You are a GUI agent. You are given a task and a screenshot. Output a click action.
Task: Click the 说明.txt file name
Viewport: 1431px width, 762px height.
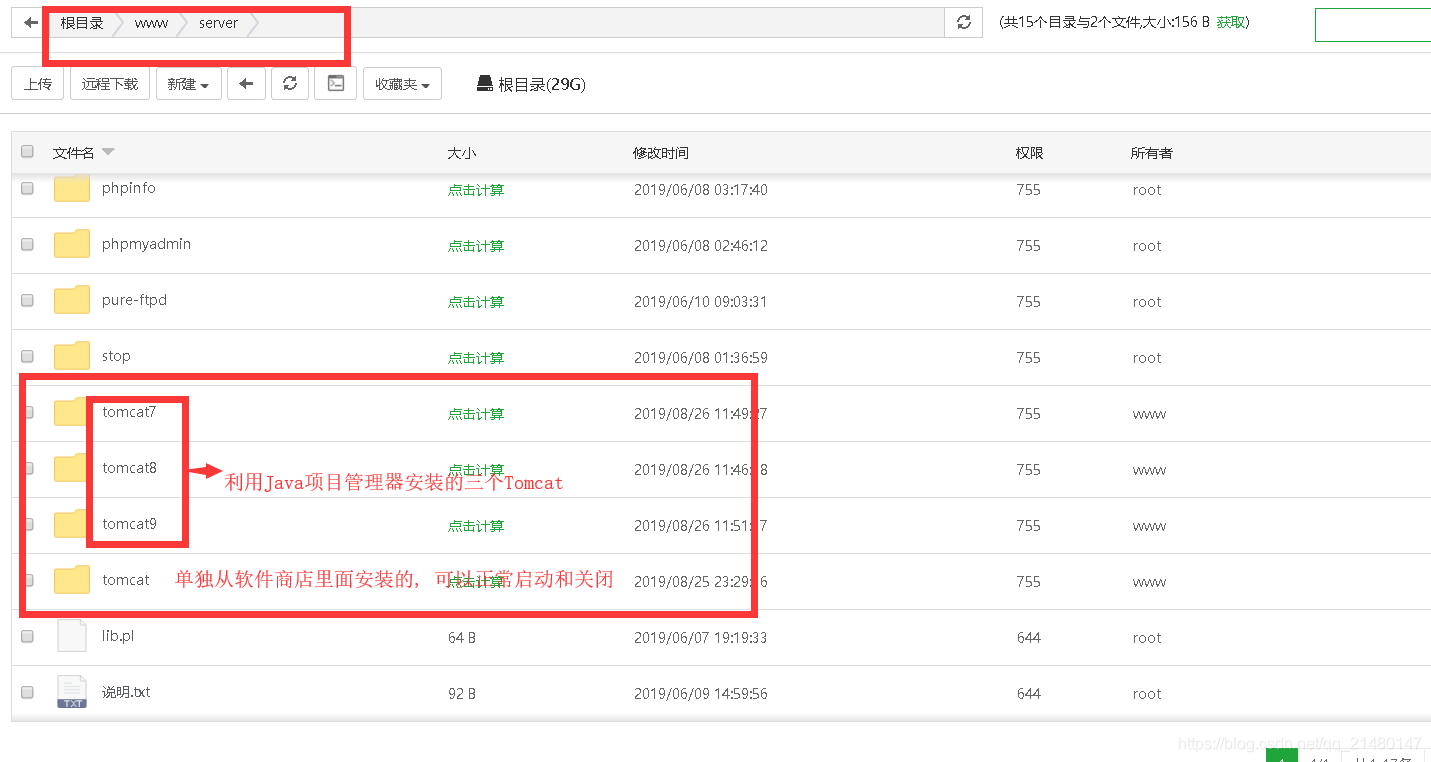[x=126, y=692]
